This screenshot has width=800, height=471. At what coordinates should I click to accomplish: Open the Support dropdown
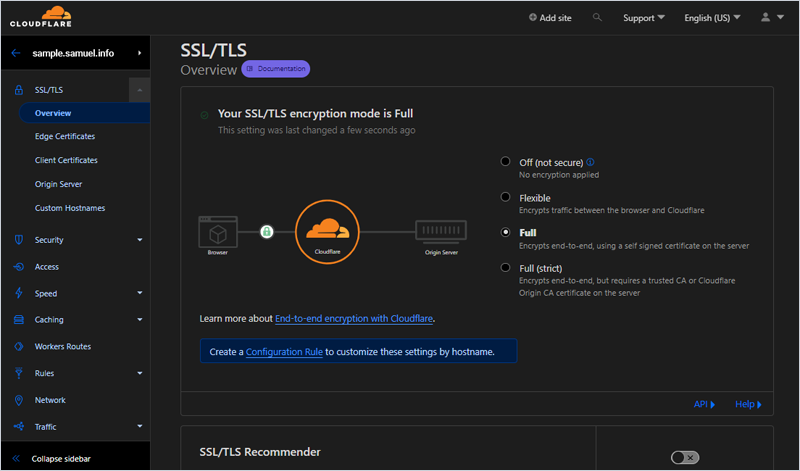[x=644, y=18]
